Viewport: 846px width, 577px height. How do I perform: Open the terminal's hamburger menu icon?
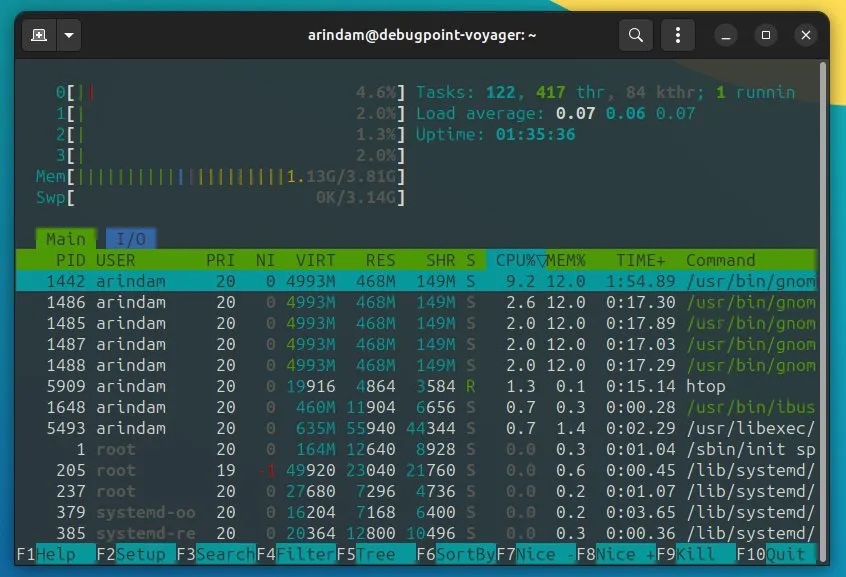click(678, 35)
